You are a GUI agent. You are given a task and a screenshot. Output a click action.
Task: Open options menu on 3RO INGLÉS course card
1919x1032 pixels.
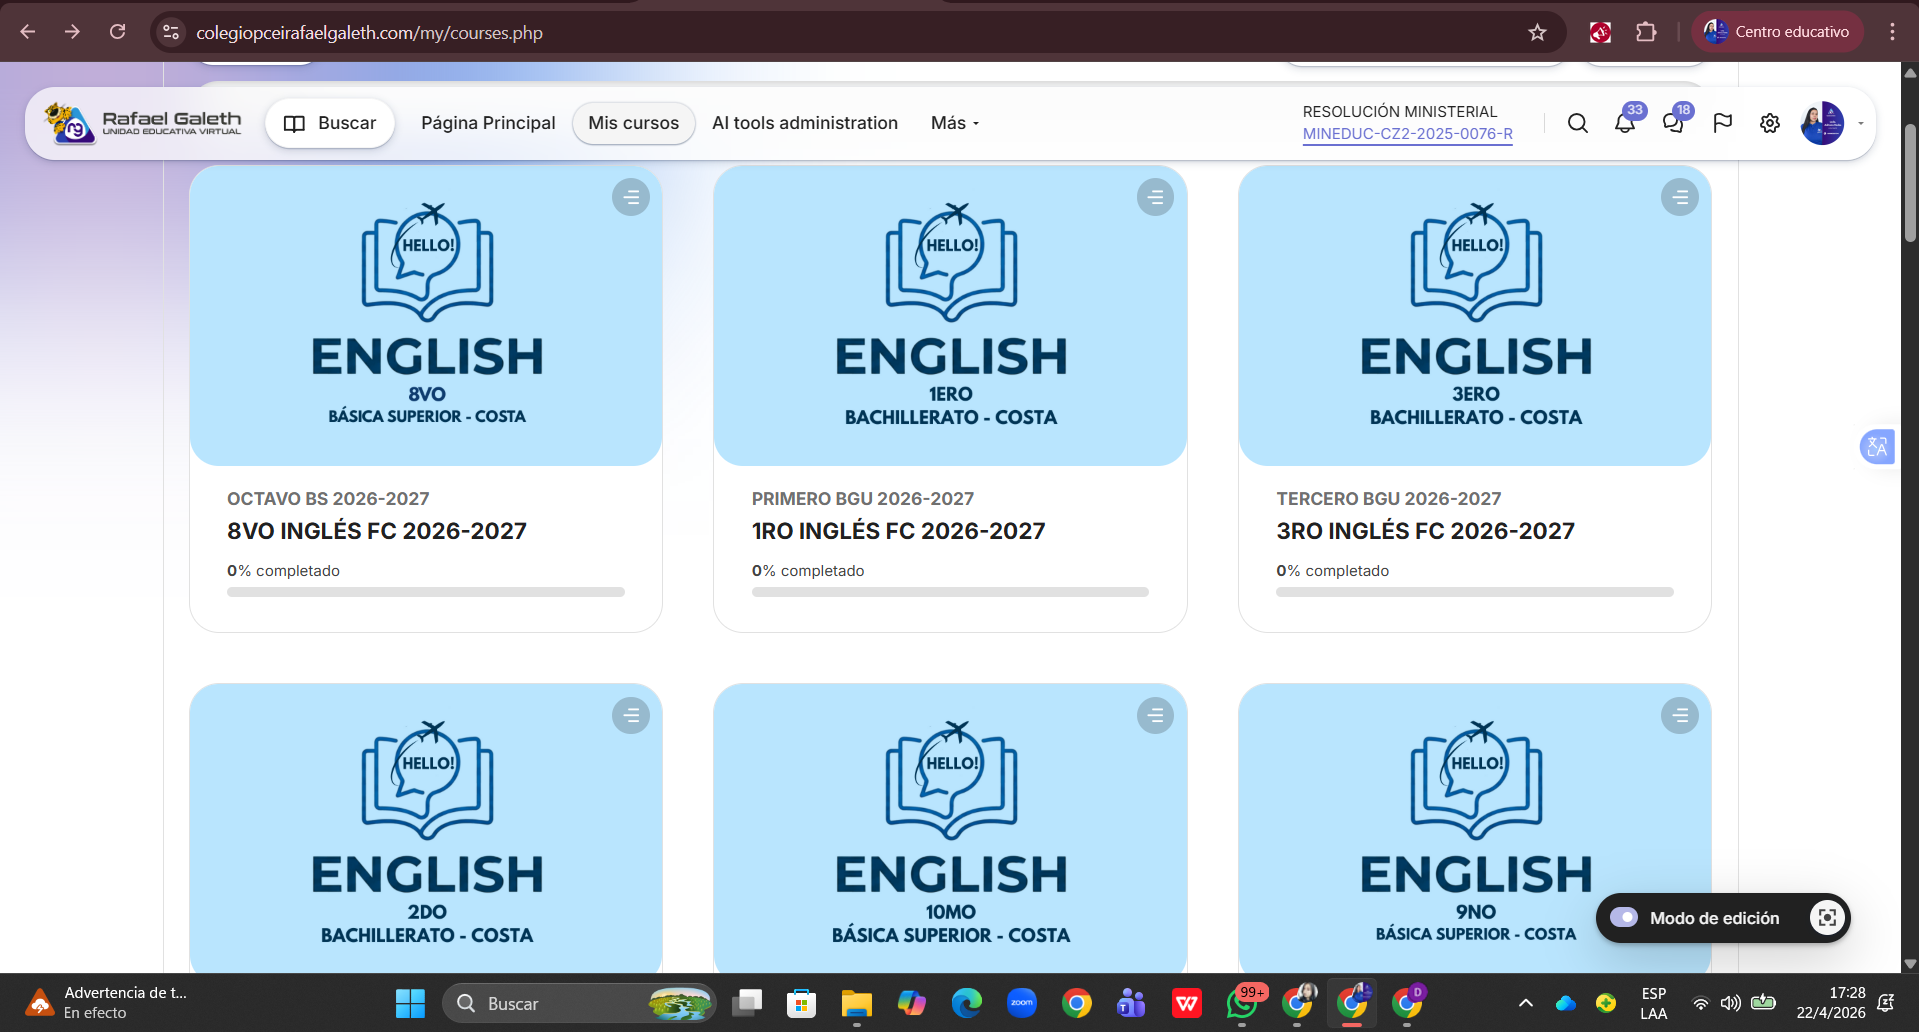click(1679, 197)
